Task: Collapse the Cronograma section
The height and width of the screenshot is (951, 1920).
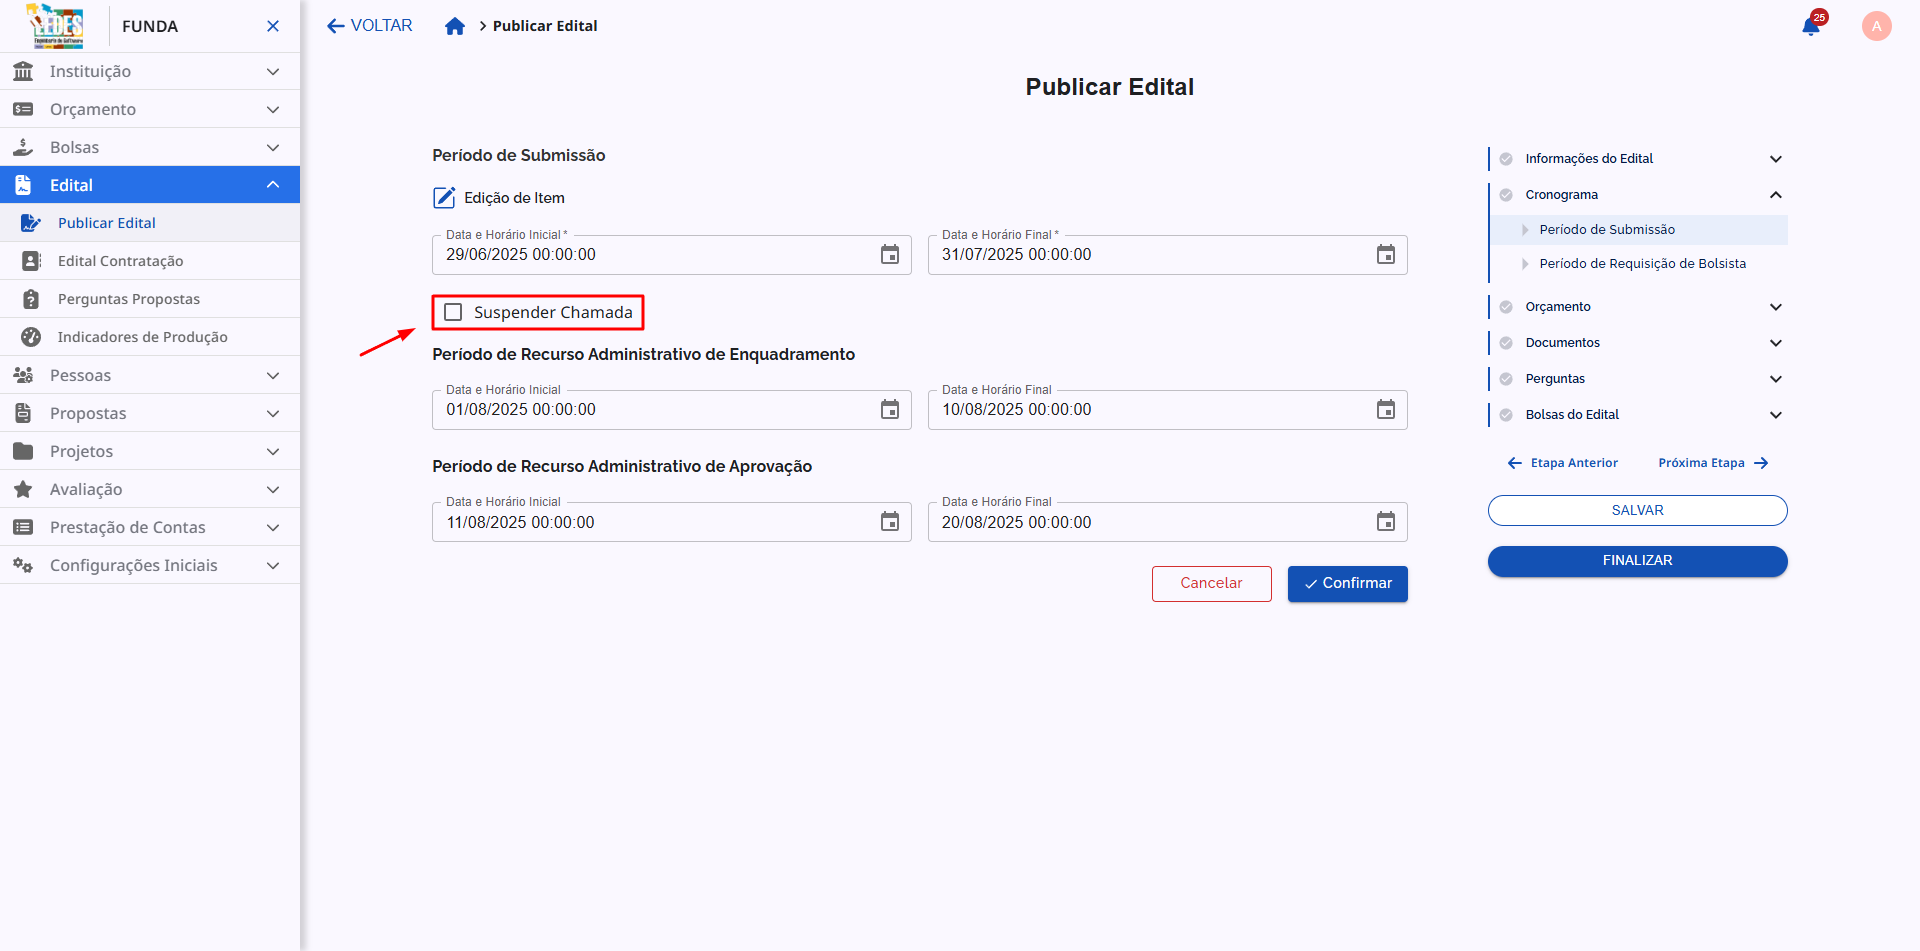Action: click(1777, 194)
